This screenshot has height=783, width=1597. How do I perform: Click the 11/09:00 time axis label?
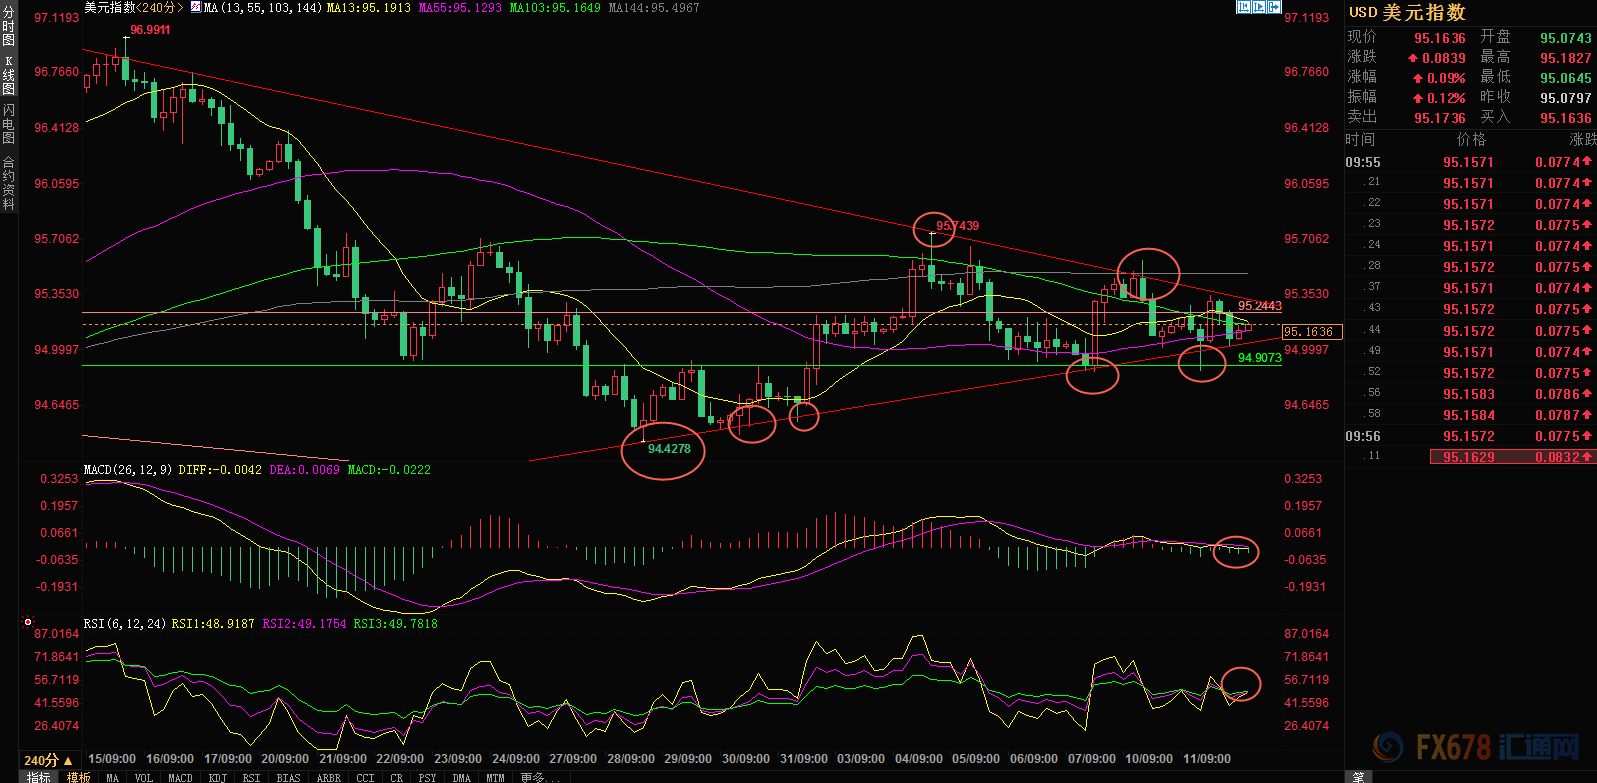[x=1206, y=759]
